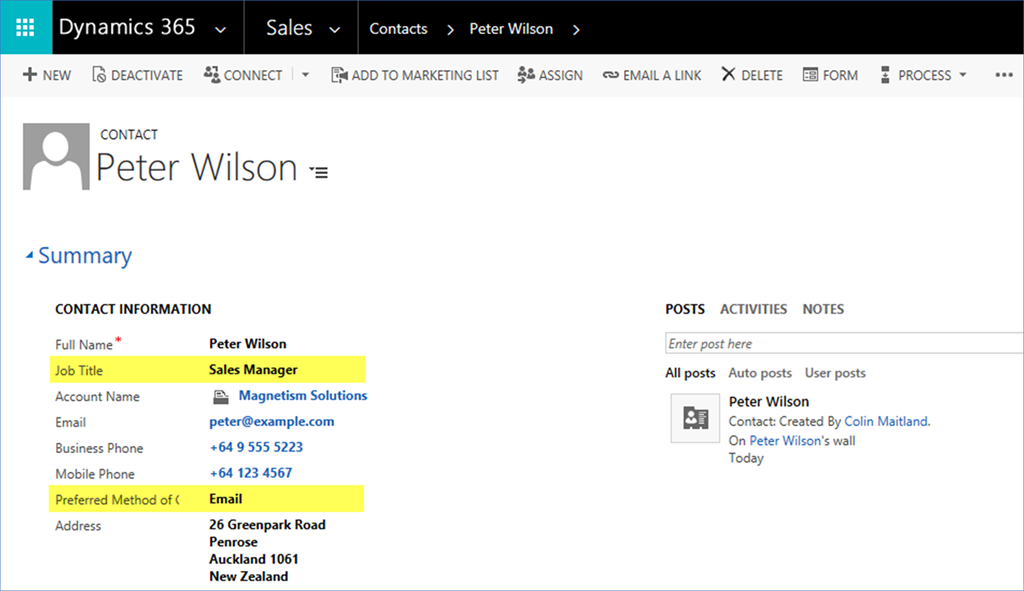Image resolution: width=1024 pixels, height=591 pixels.
Task: Click the ASSIGN command
Action: [x=550, y=75]
